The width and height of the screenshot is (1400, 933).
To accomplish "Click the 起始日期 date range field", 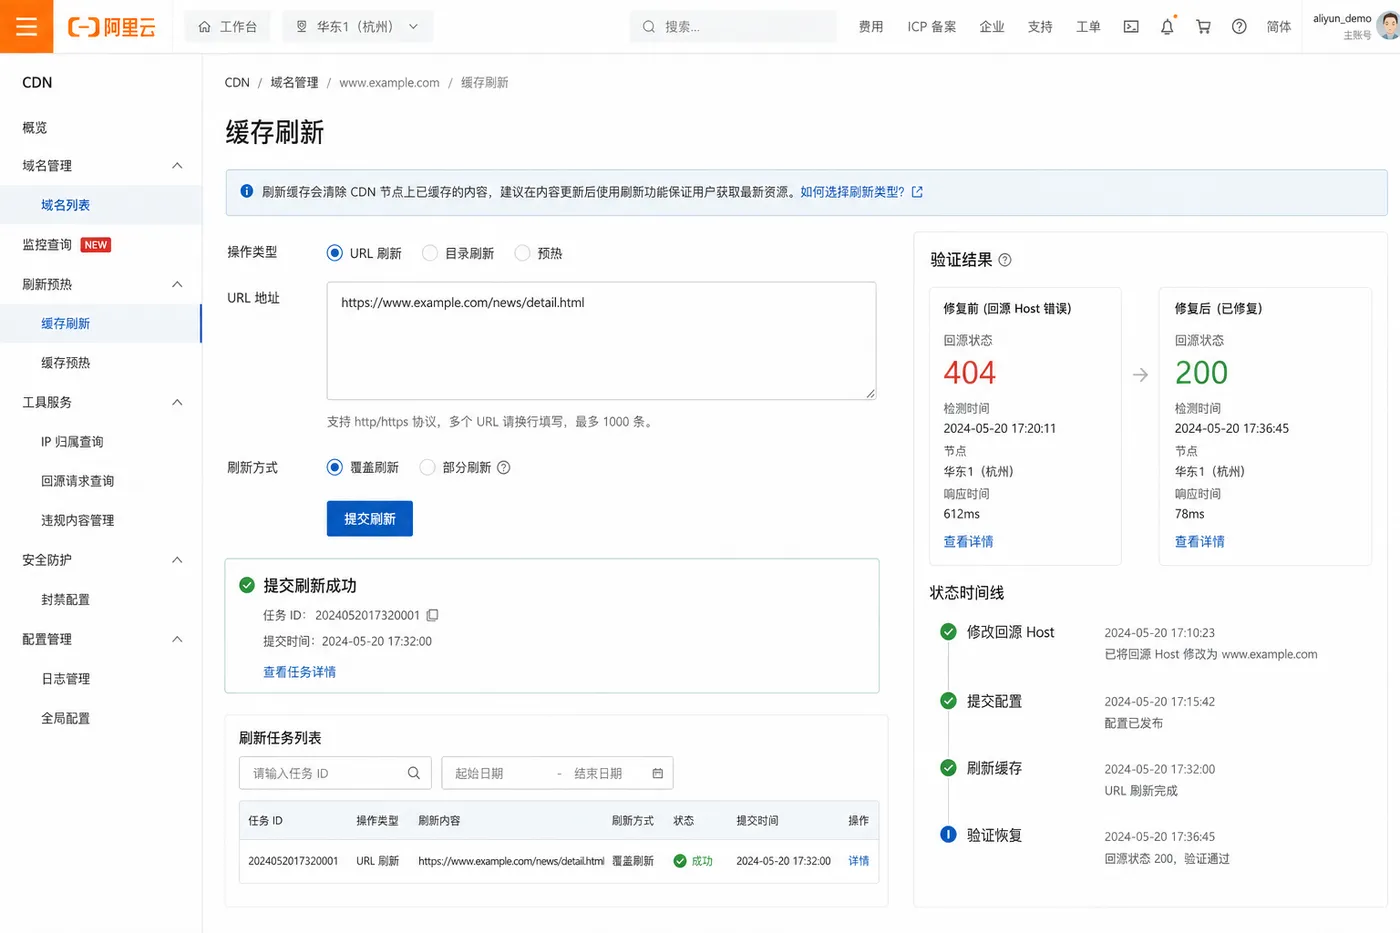I will pyautogui.click(x=499, y=773).
